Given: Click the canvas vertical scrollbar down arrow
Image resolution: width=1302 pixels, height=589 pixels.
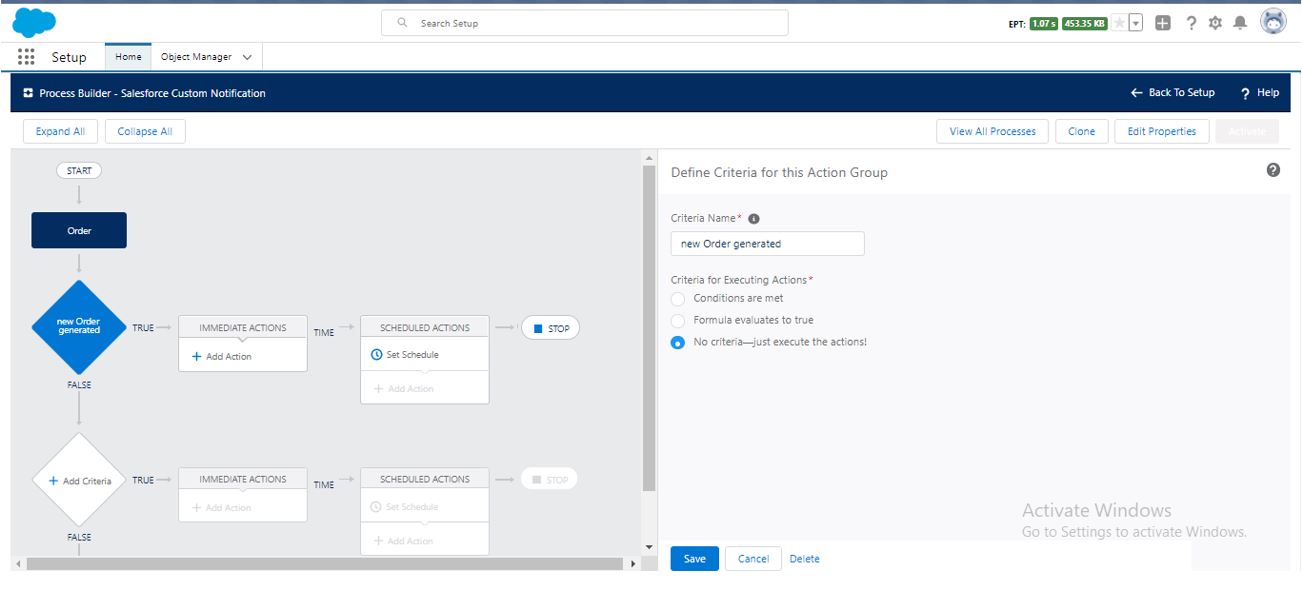Looking at the screenshot, I should (x=649, y=547).
